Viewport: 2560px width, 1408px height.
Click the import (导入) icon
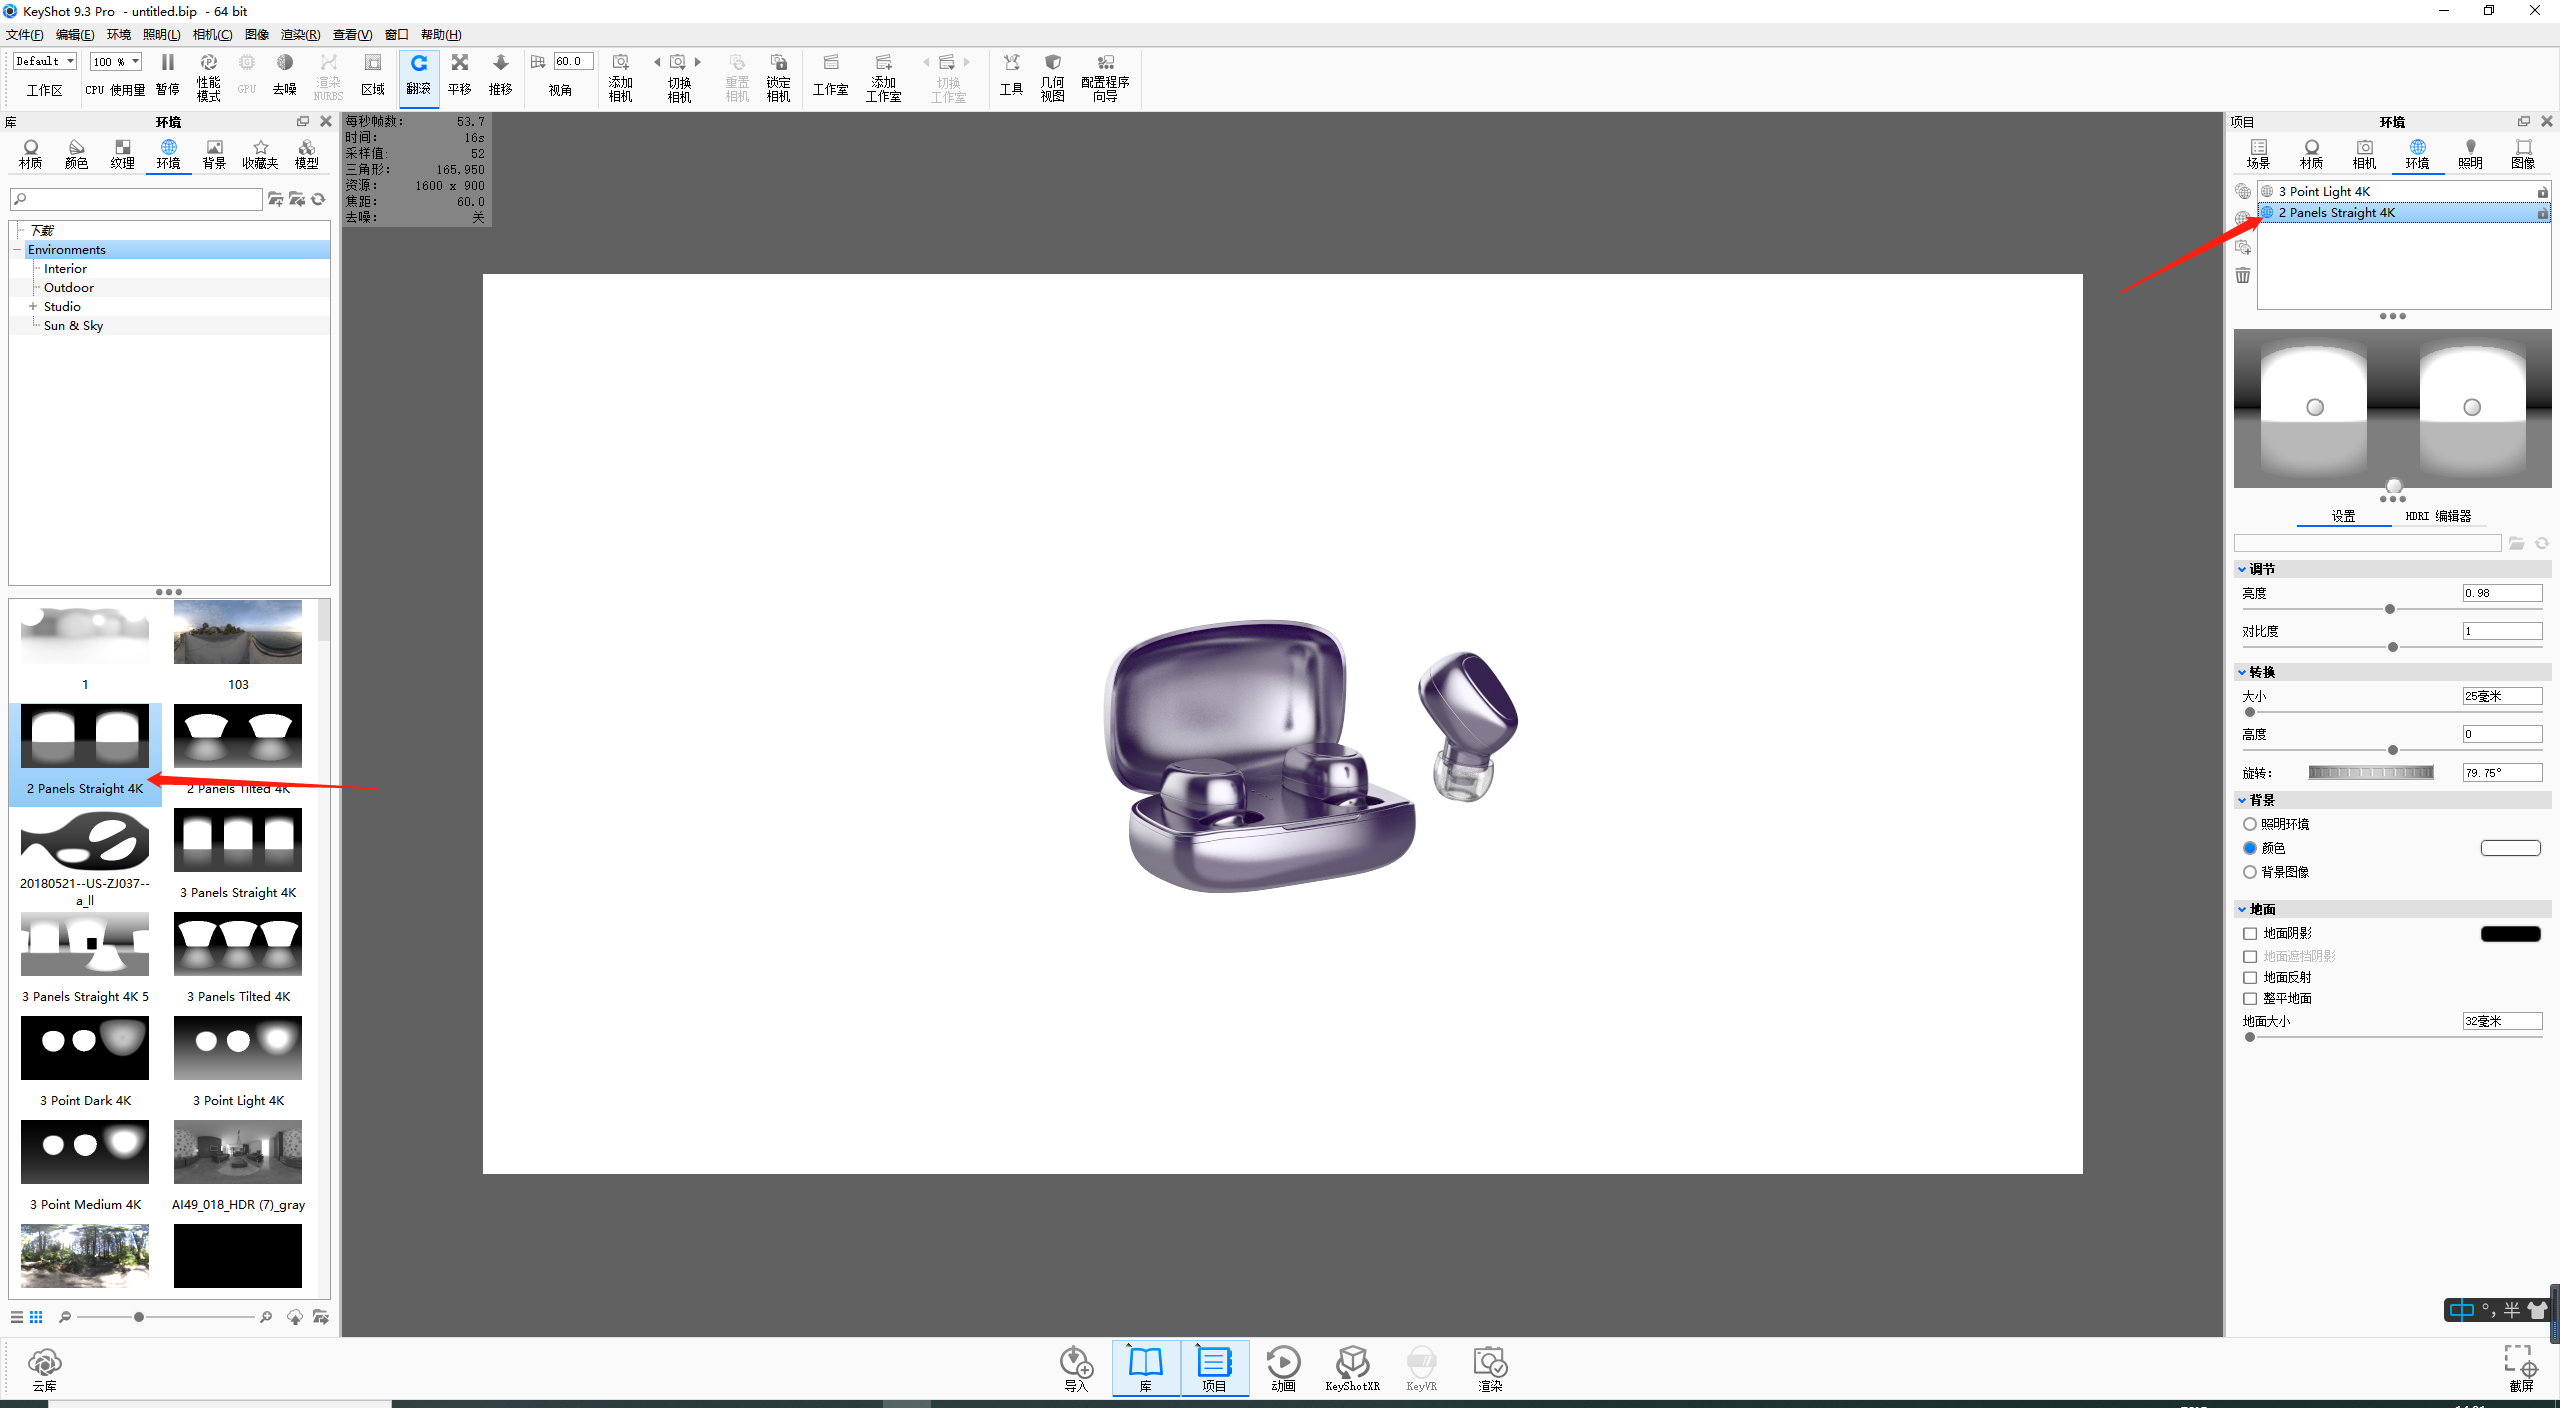1076,1368
